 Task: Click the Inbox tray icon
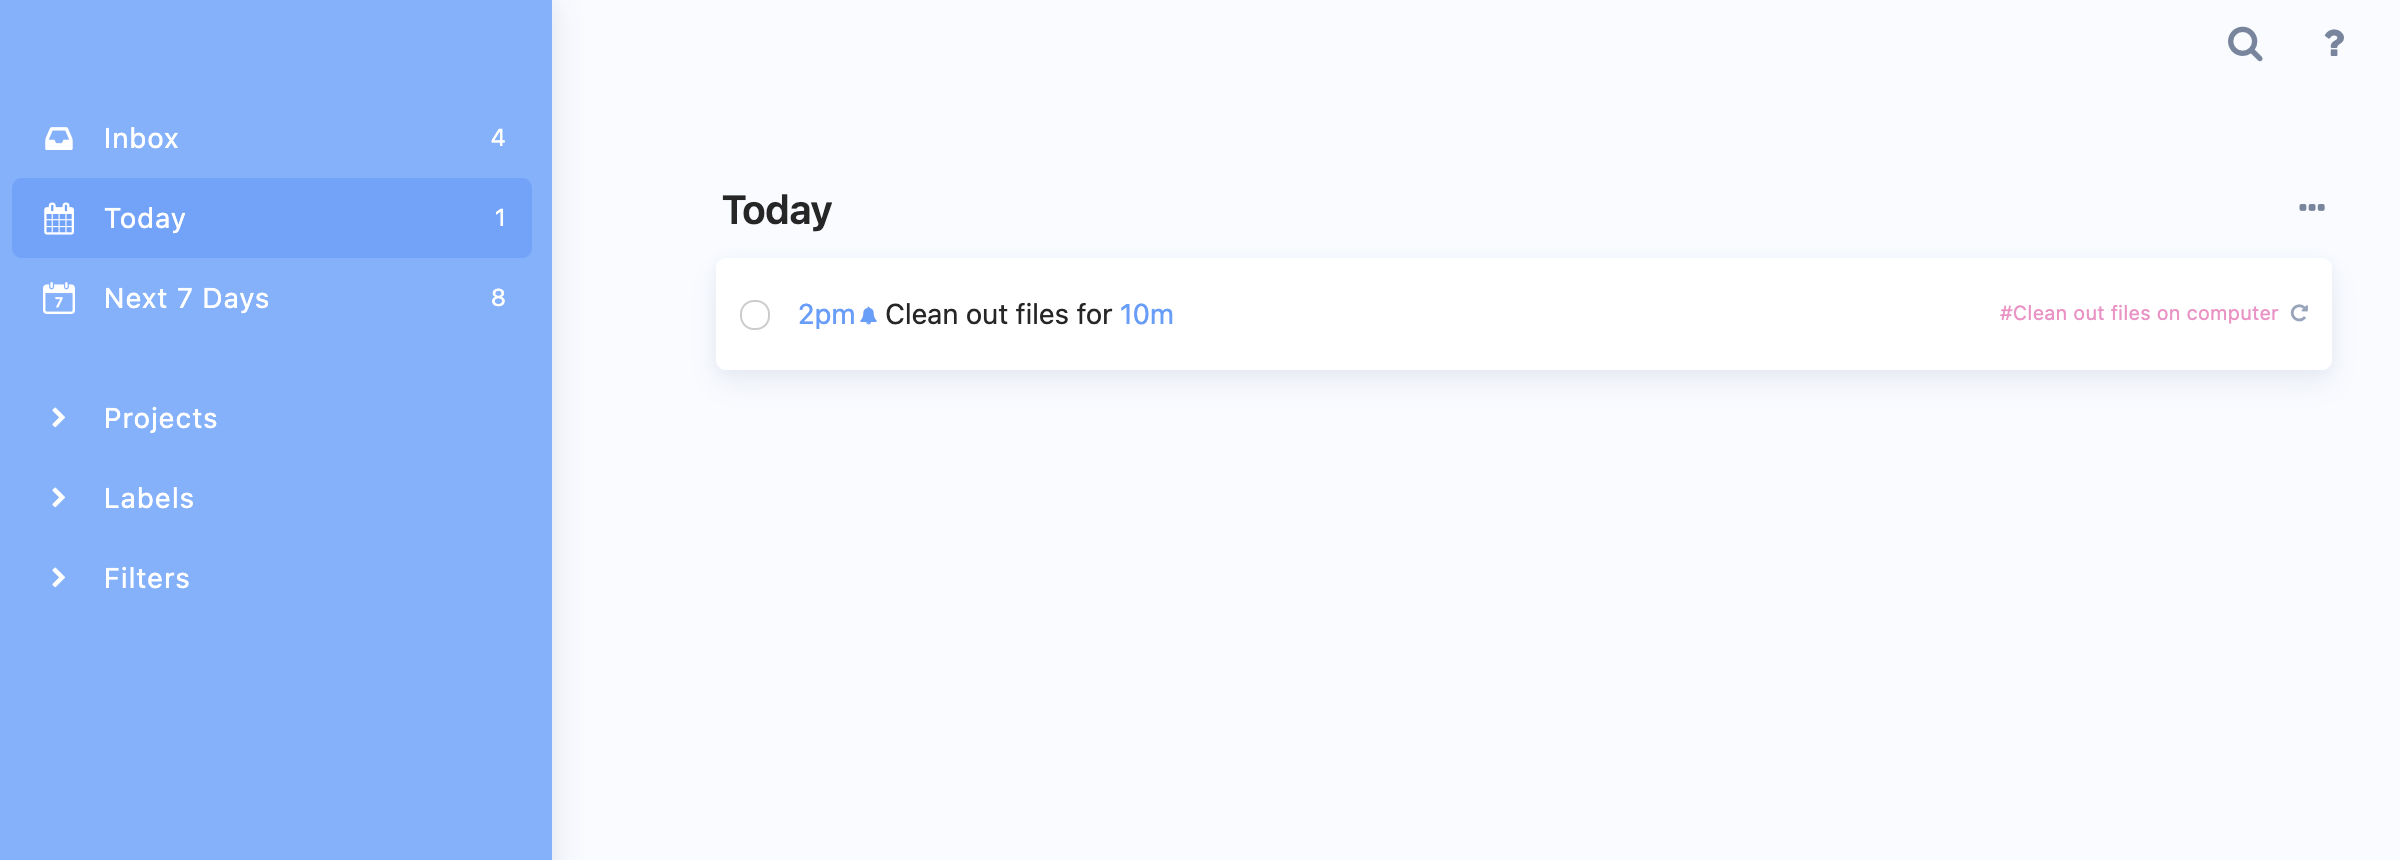(x=59, y=138)
